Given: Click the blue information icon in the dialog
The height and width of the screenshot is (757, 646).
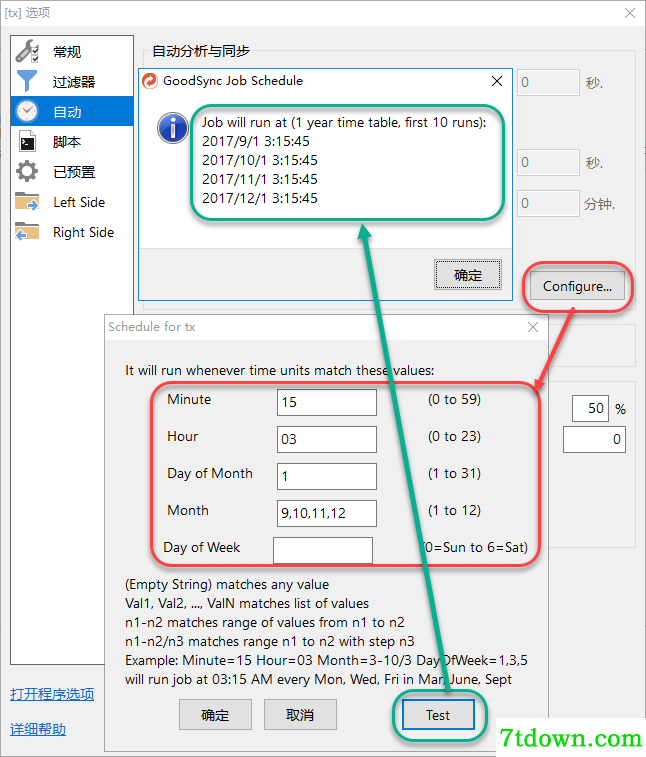Looking at the screenshot, I should click(x=173, y=128).
